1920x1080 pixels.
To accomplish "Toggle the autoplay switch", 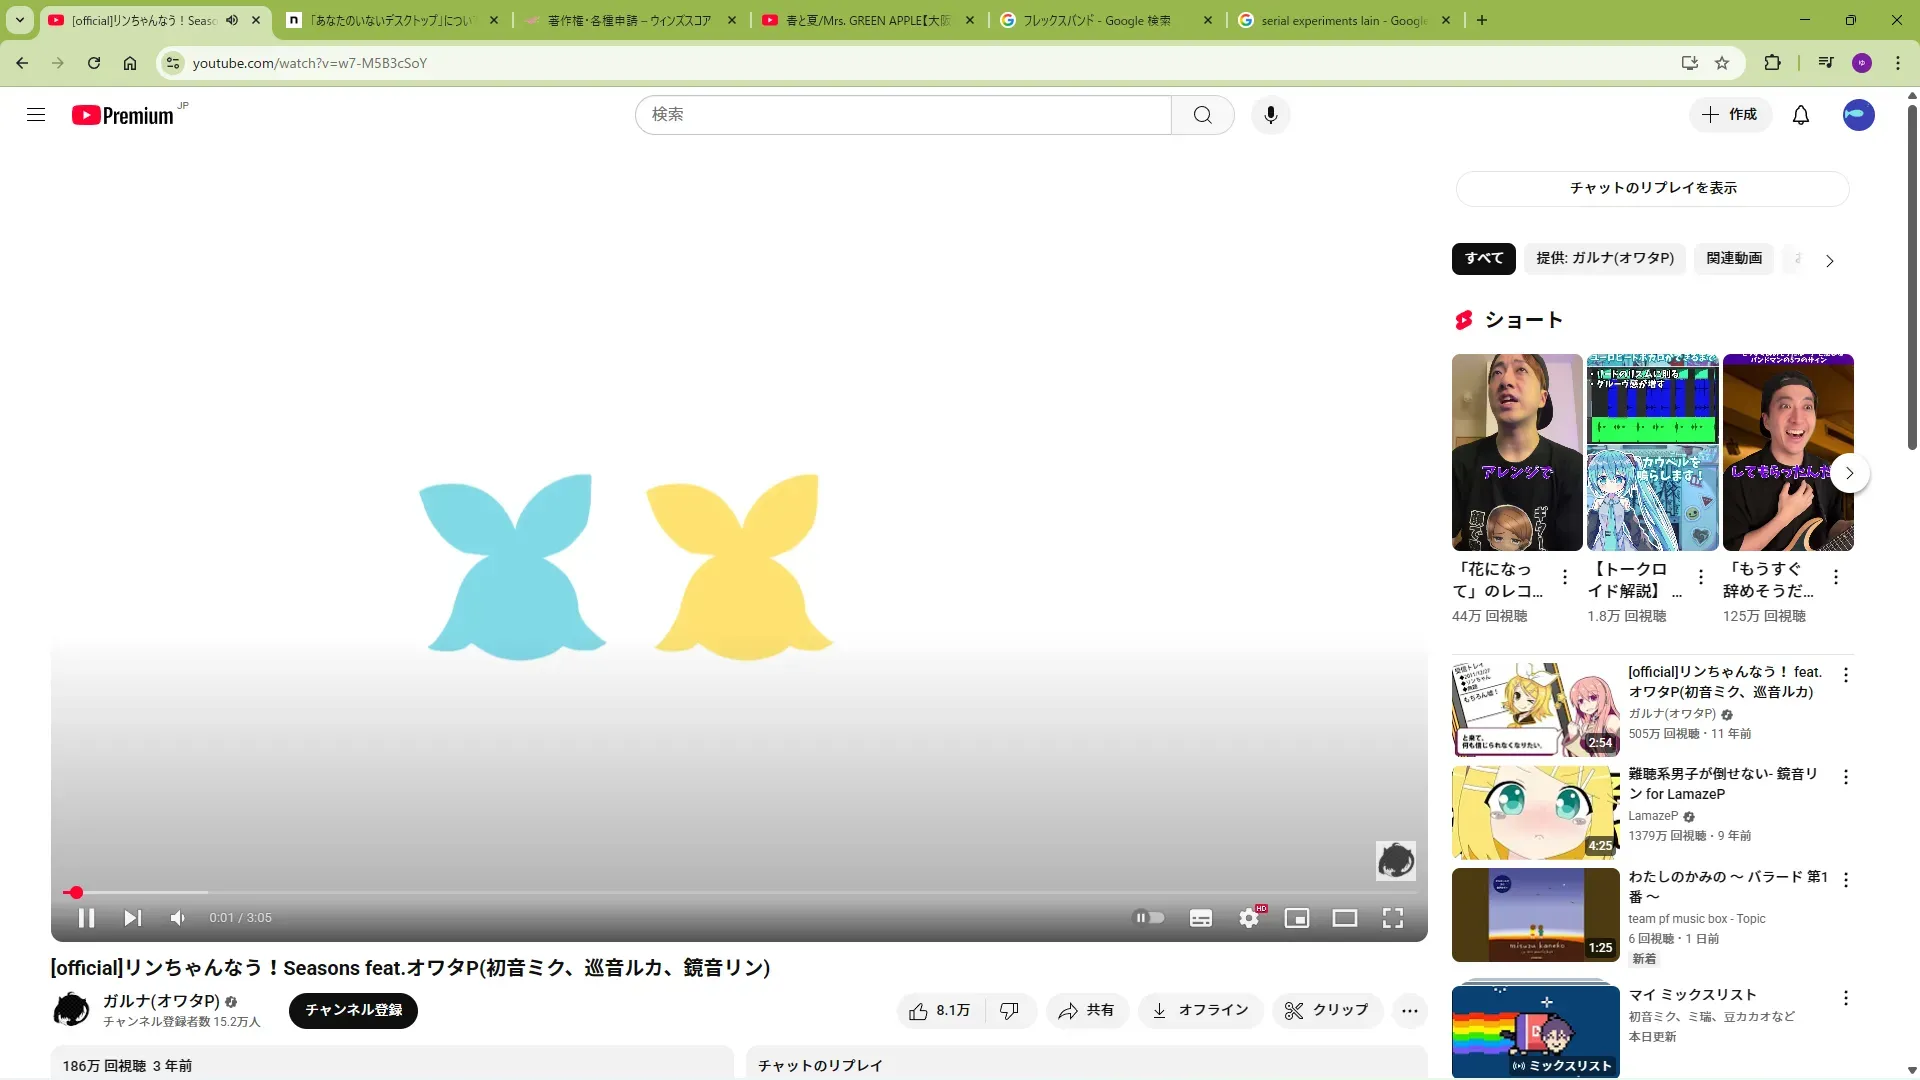I will tap(1149, 918).
